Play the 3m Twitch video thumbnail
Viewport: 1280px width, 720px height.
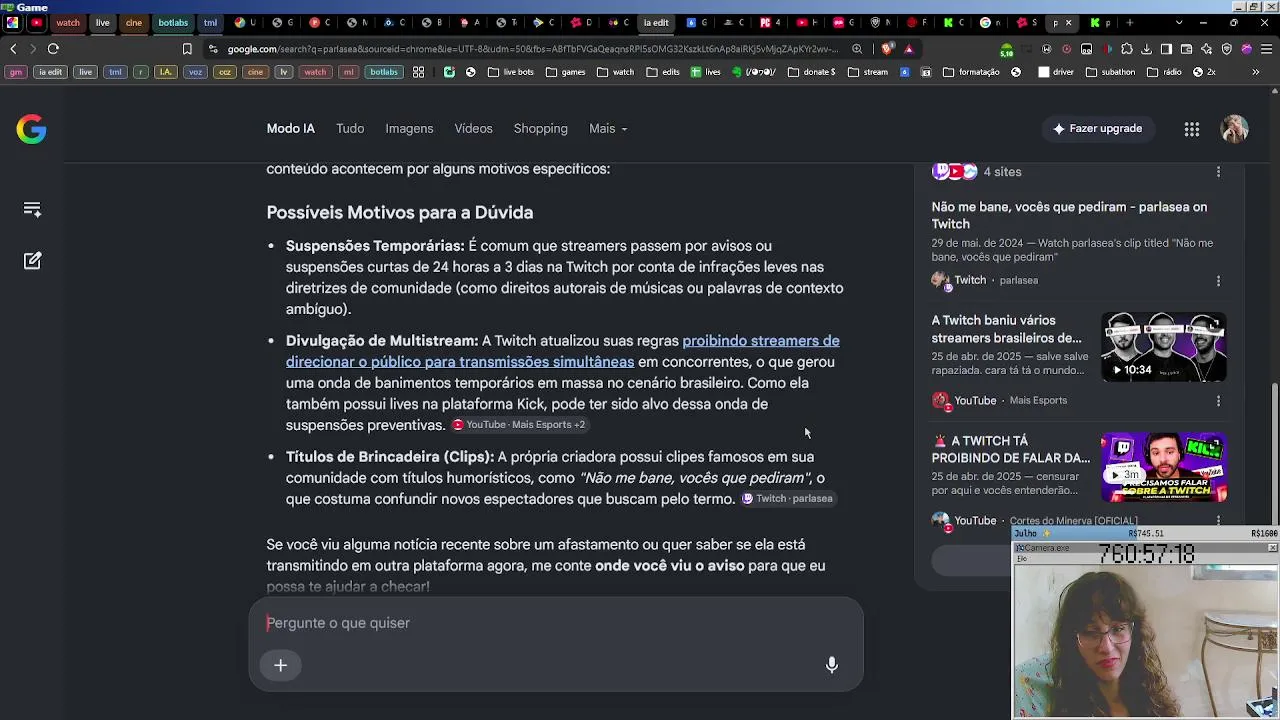tap(1163, 467)
